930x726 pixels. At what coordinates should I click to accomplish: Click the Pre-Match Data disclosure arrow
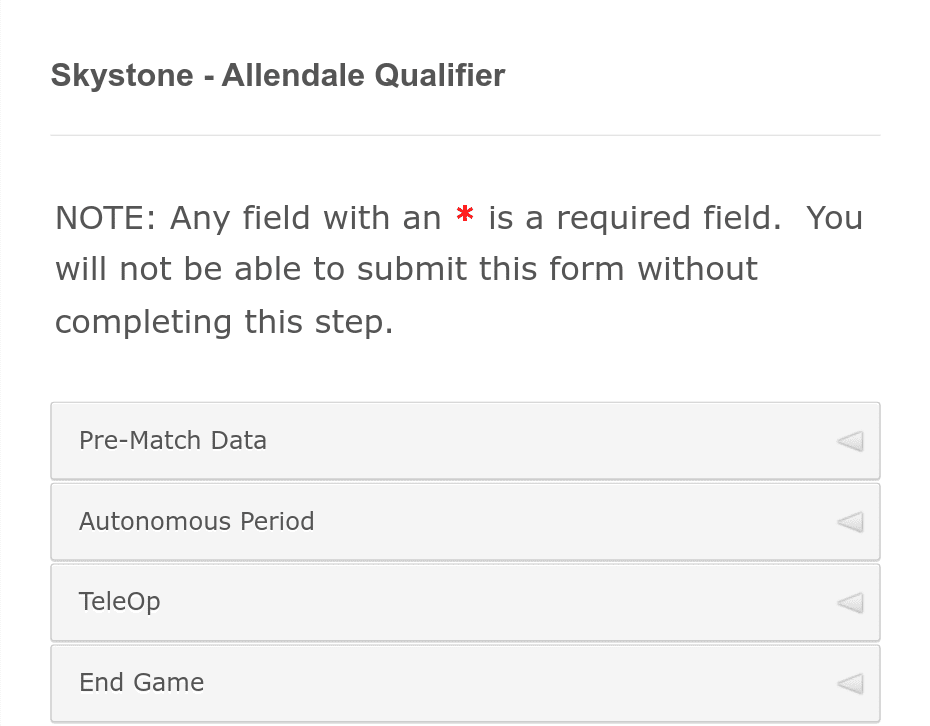tap(849, 440)
